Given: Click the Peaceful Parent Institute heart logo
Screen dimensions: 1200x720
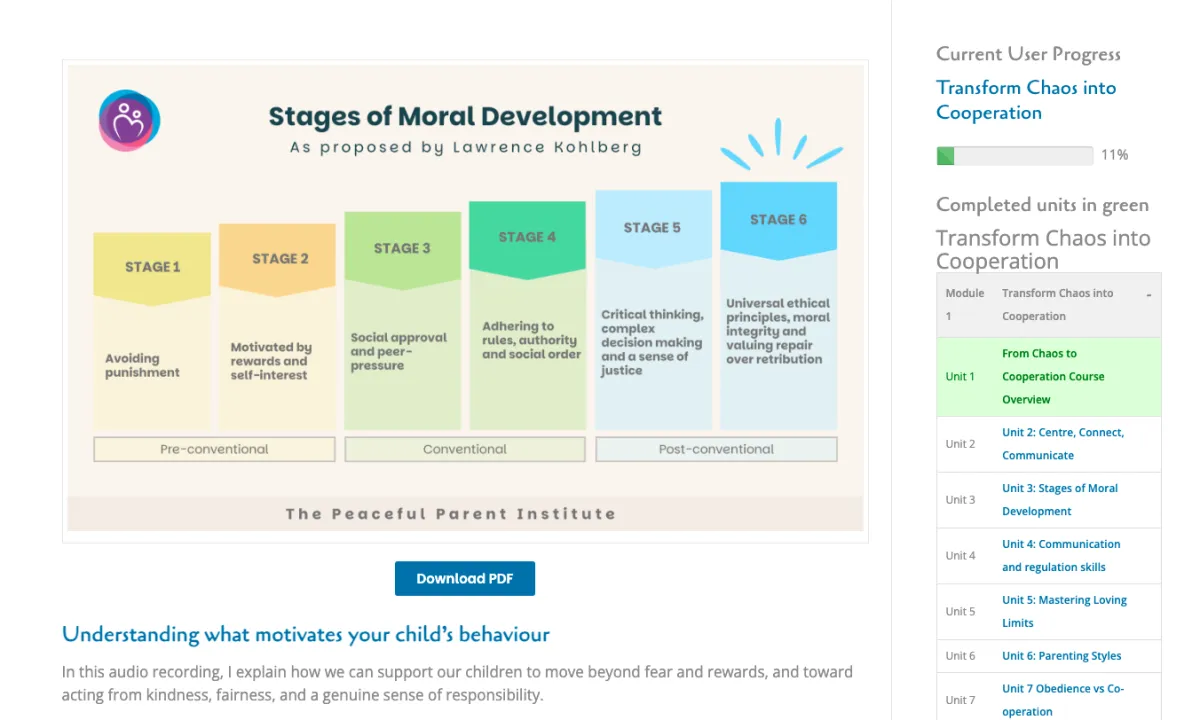Looking at the screenshot, I should [x=129, y=120].
